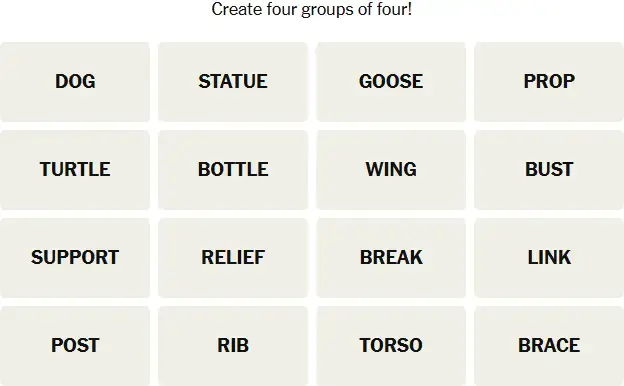Tap the tile between SUPPORT and BREAK
The width and height of the screenshot is (624, 386).
point(233,258)
